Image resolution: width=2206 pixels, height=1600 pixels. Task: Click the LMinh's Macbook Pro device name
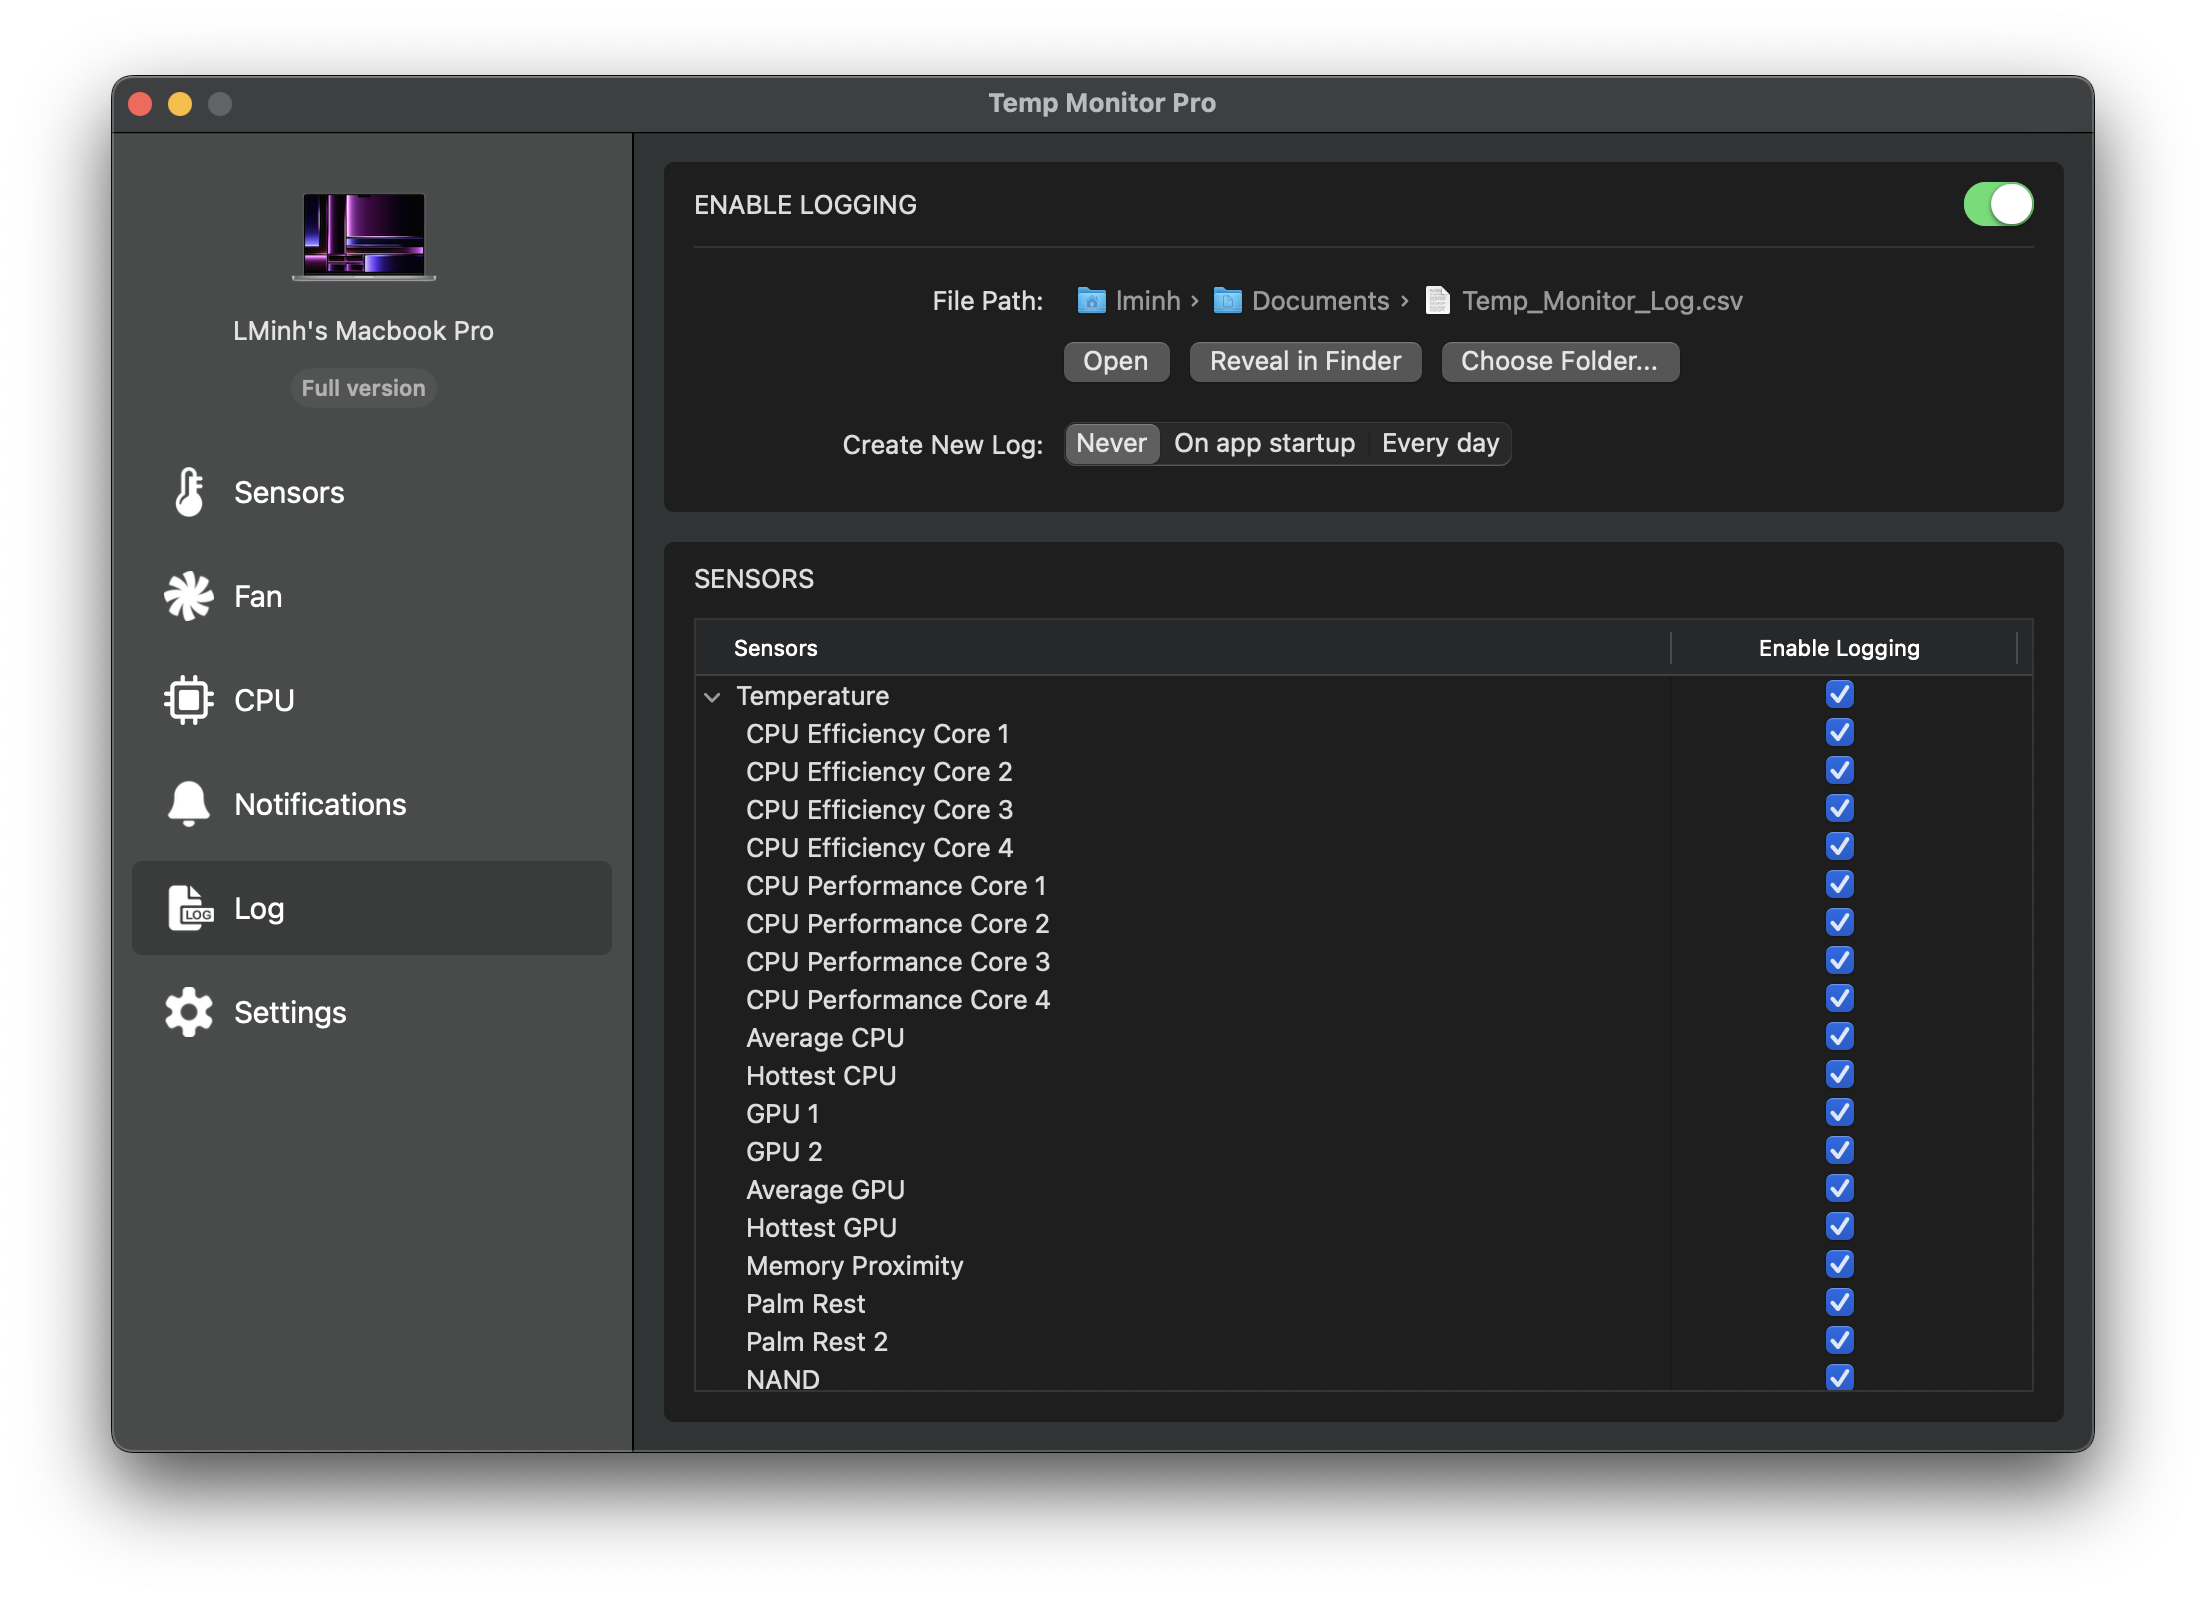pos(363,331)
